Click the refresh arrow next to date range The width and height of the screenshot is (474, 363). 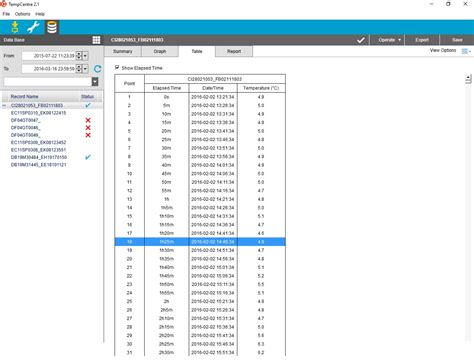[97, 69]
